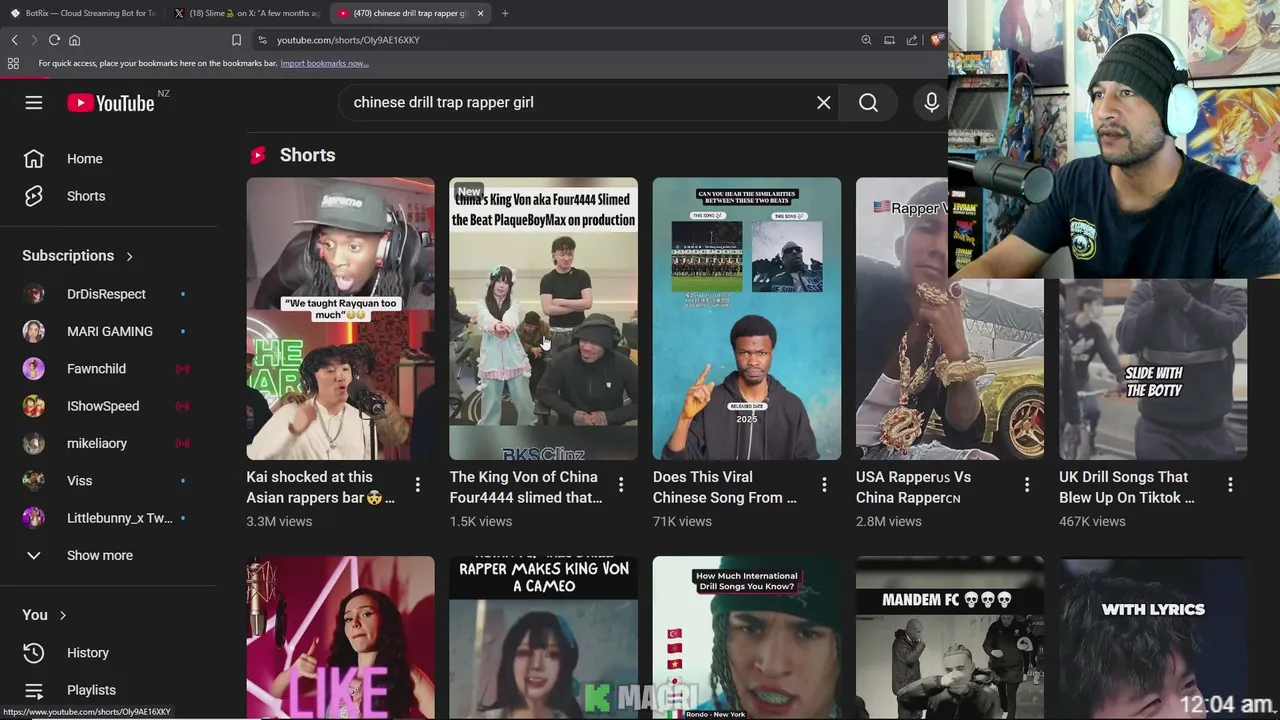
Task: Play the beat similarities short thumbnail
Action: pyautogui.click(x=747, y=319)
